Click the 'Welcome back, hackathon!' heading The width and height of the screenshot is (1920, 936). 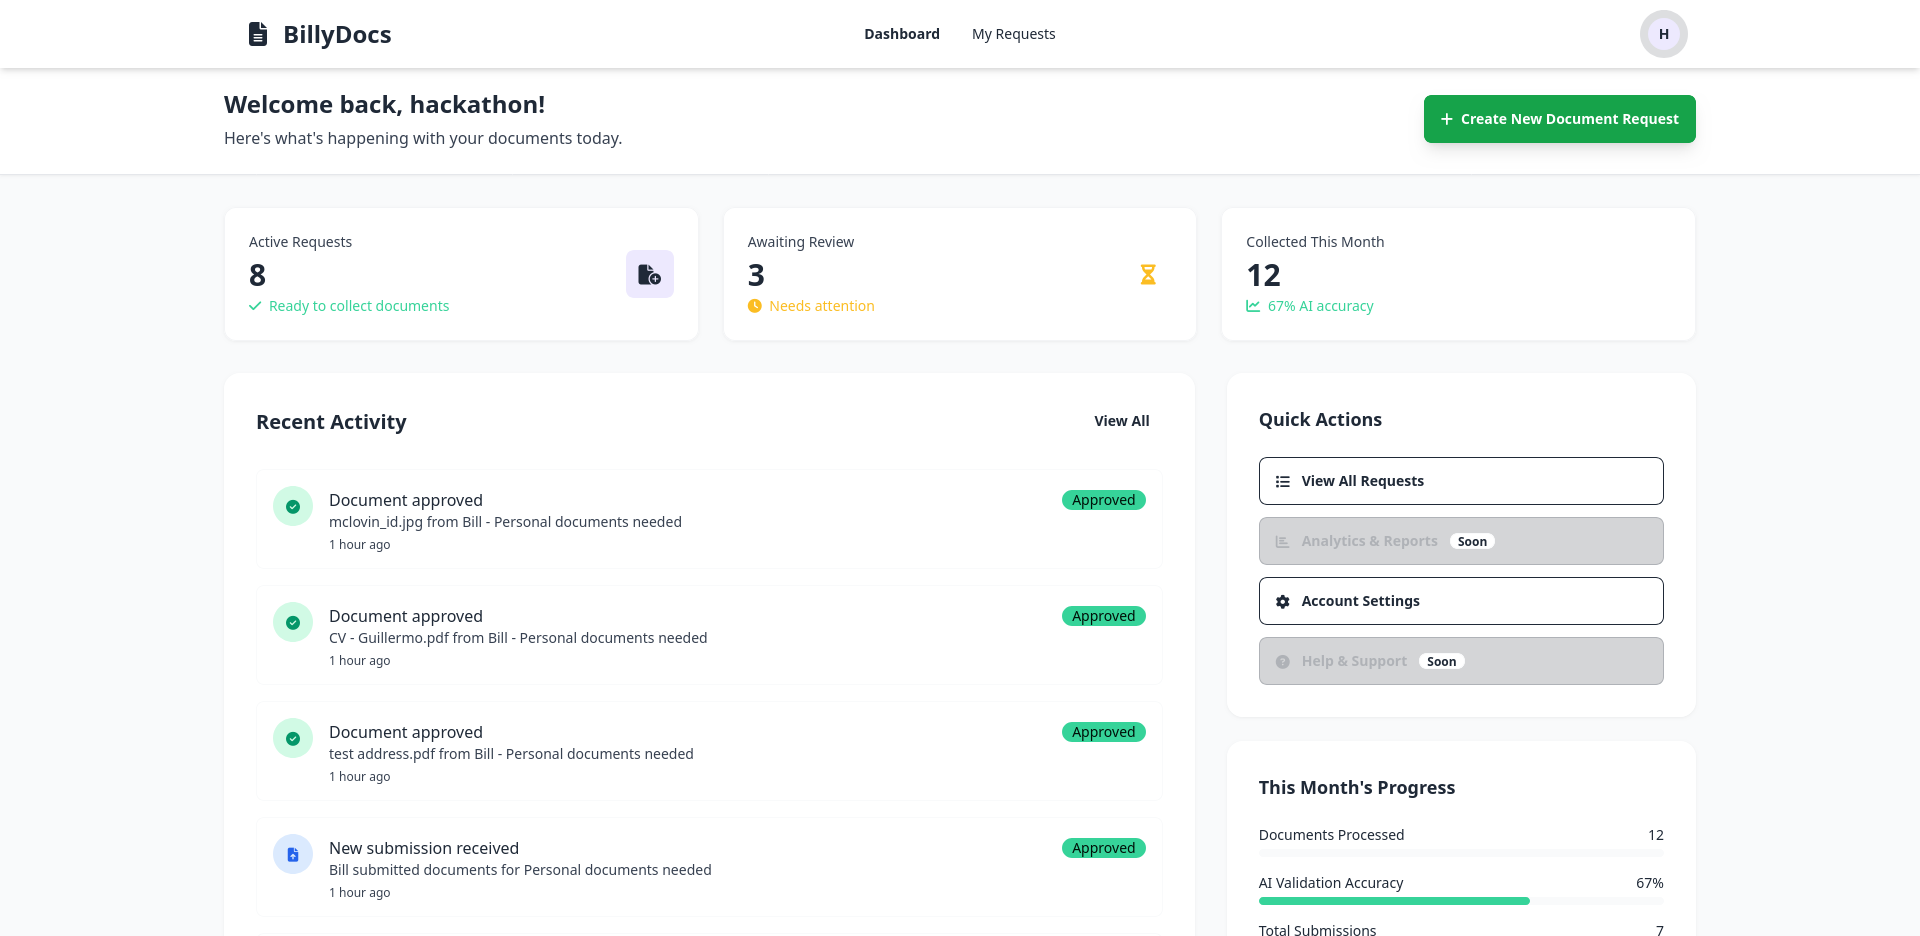385,104
